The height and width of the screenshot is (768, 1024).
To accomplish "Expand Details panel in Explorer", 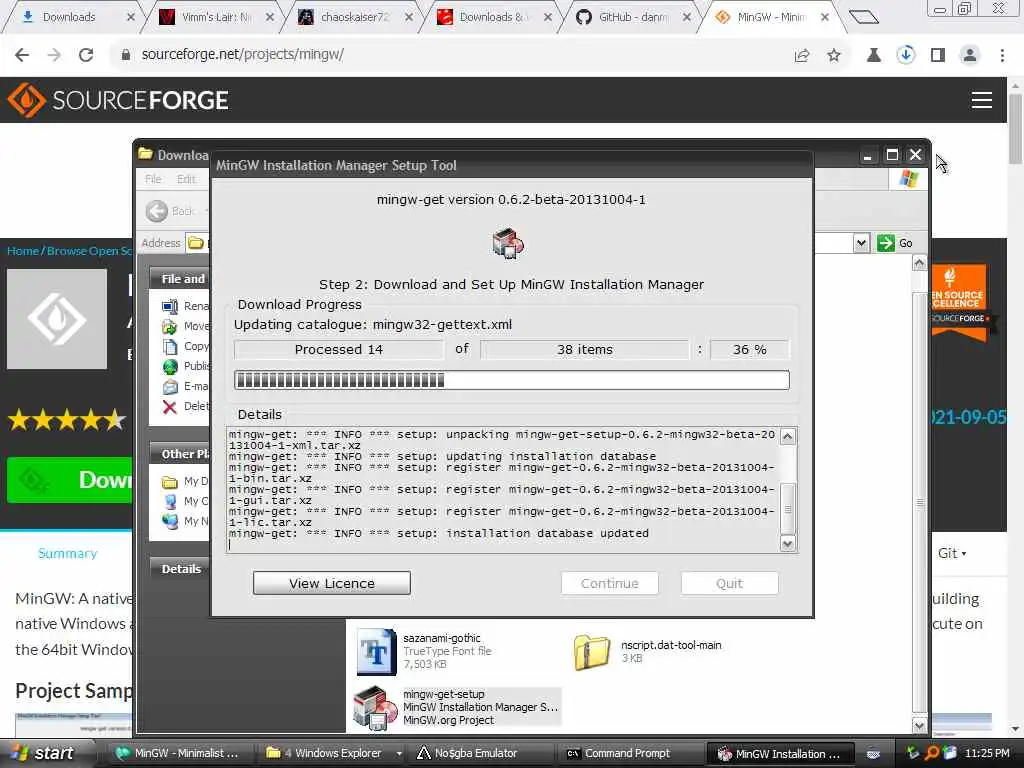I will tap(180, 569).
